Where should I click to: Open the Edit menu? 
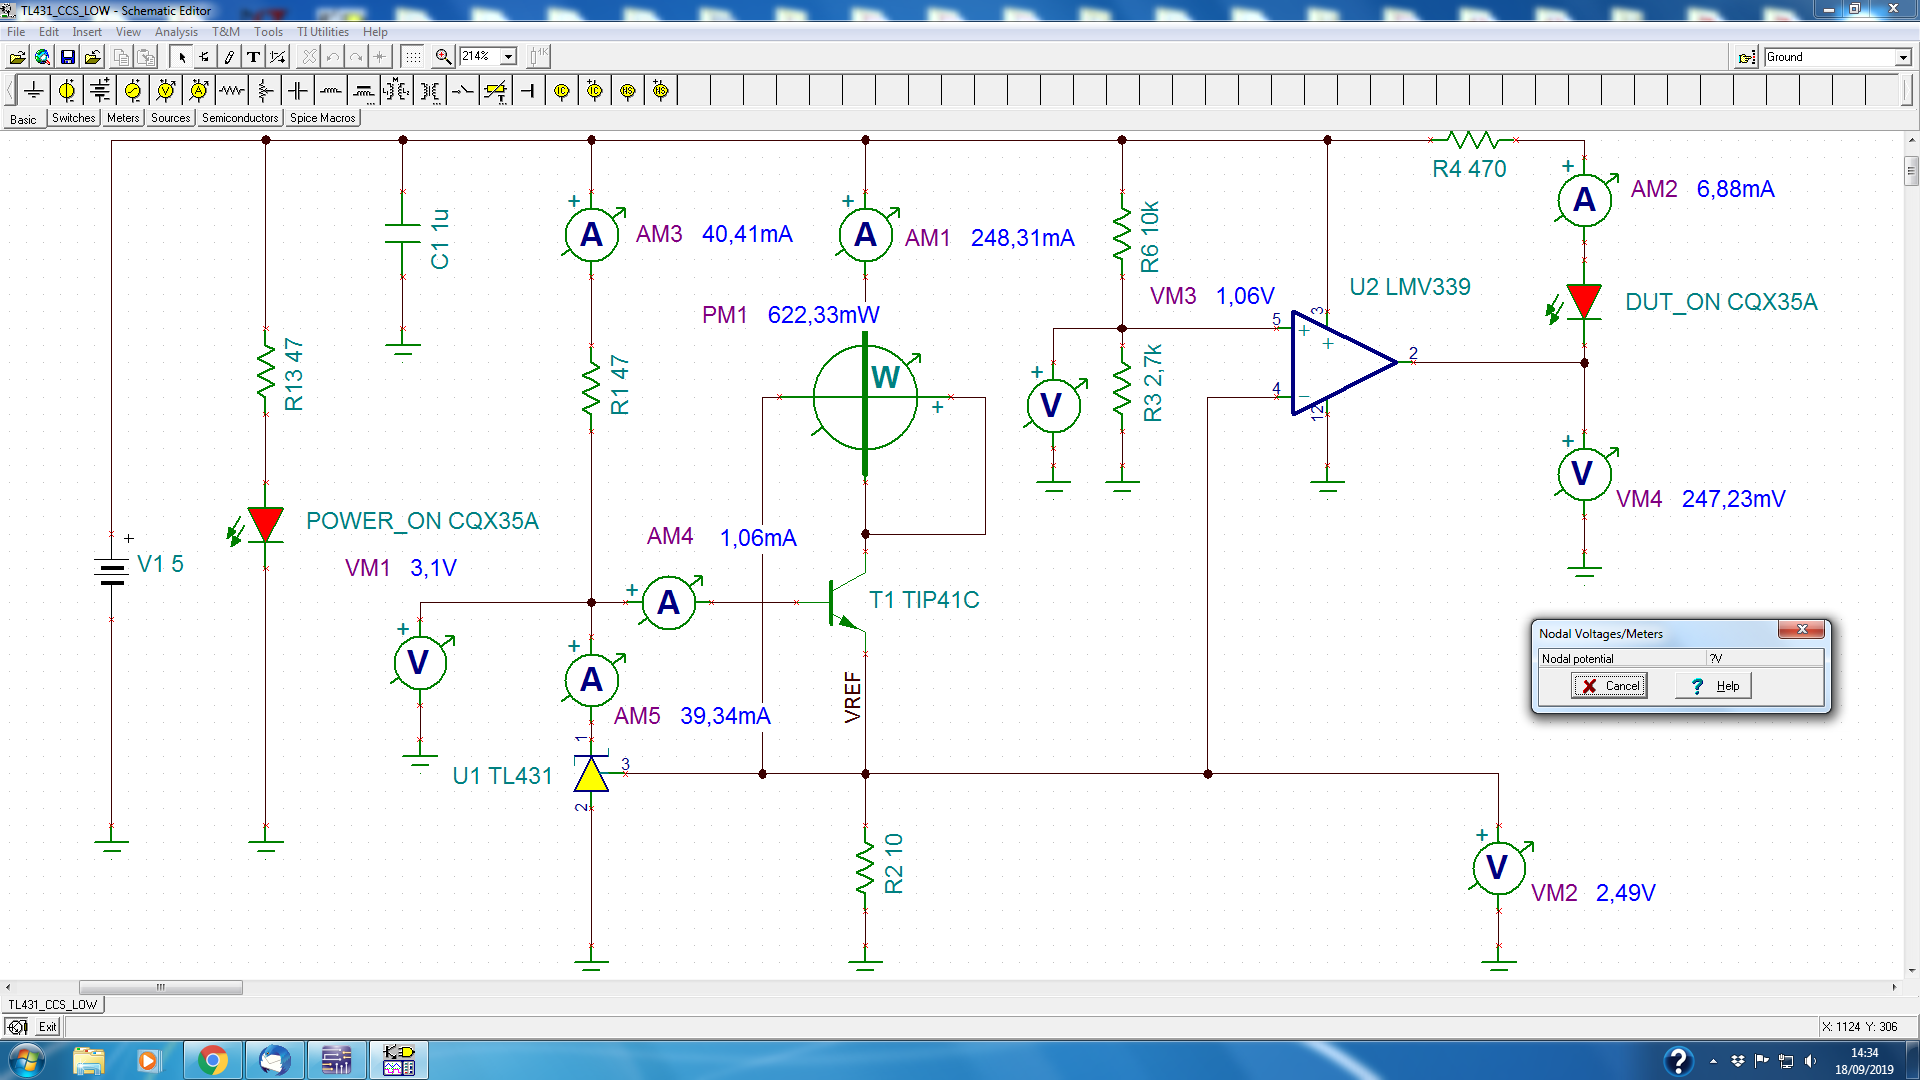[49, 32]
